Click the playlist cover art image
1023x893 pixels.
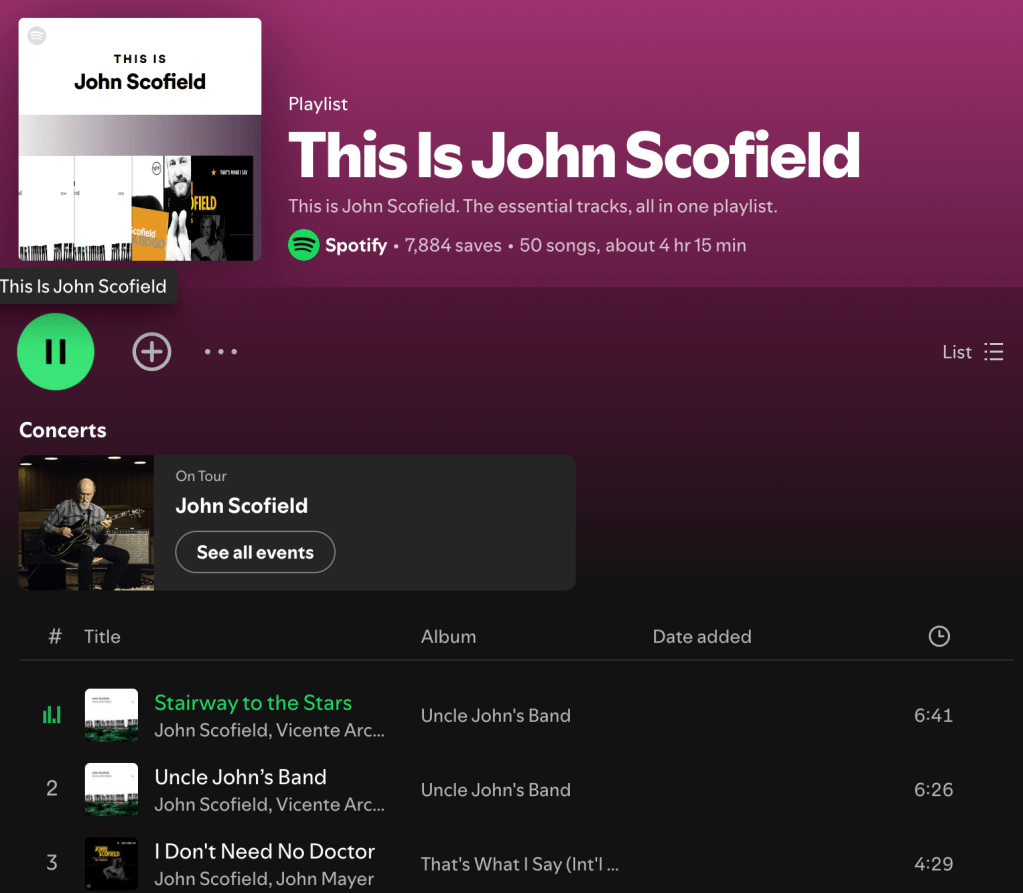(x=140, y=139)
